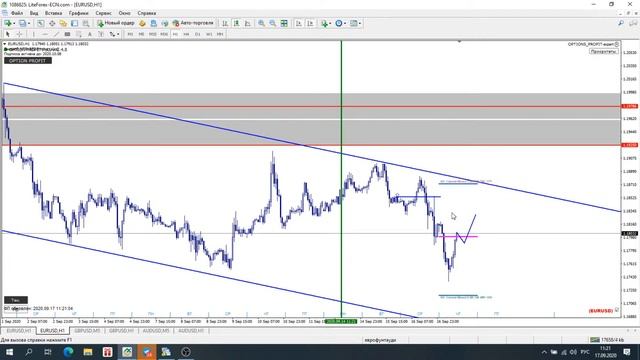This screenshot has height=360, width=640.
Task: Select the equidistant channel tool
Action: 67,34
